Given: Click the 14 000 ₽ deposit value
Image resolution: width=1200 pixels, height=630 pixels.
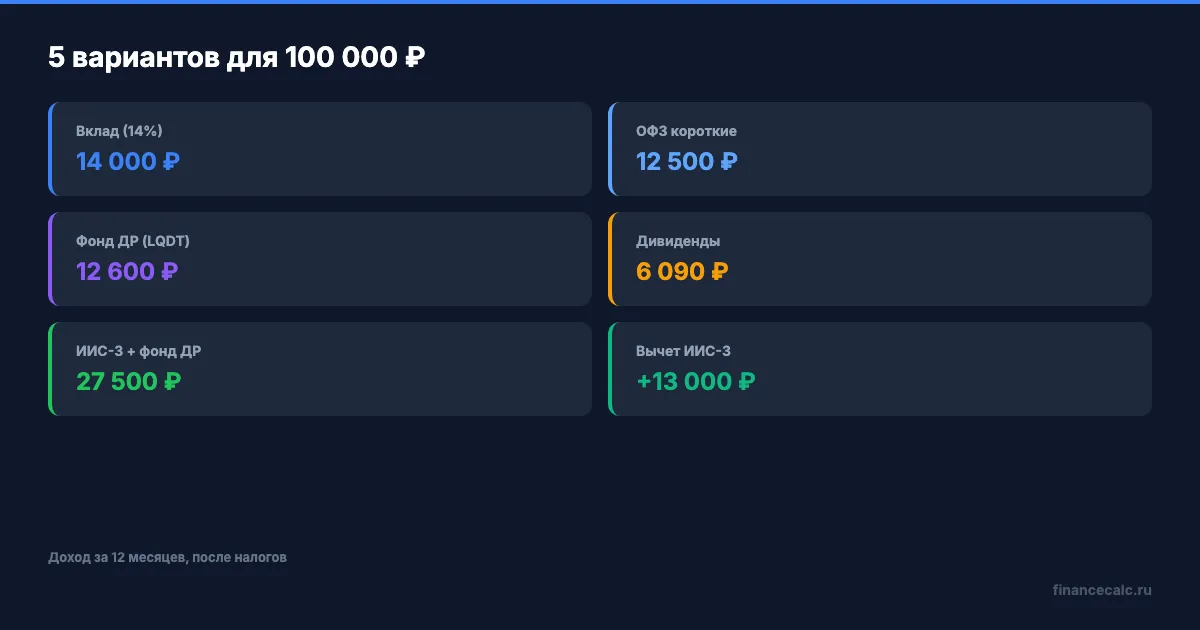Looking at the screenshot, I should point(127,161).
